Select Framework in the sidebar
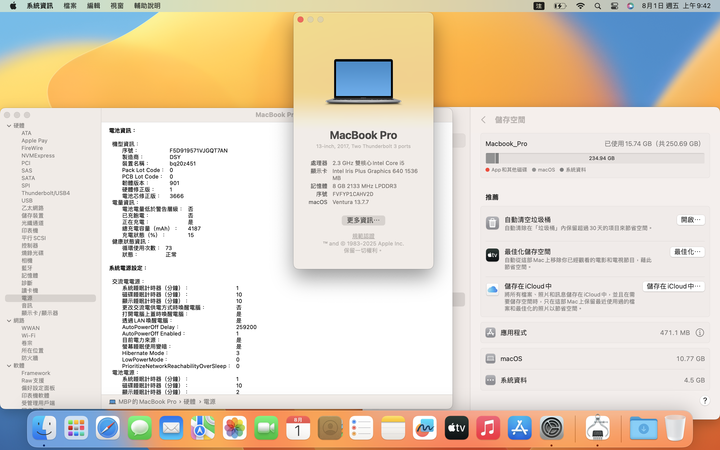This screenshot has height=450, width=720. (35, 373)
